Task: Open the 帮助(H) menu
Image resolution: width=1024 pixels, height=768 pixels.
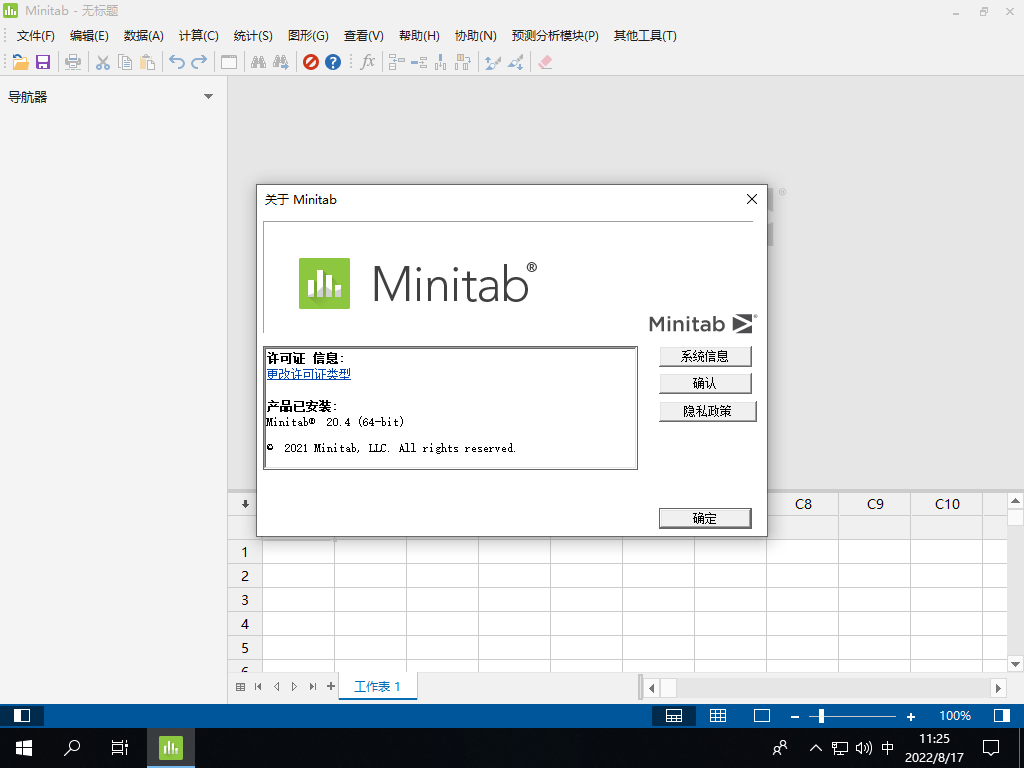Action: [419, 36]
